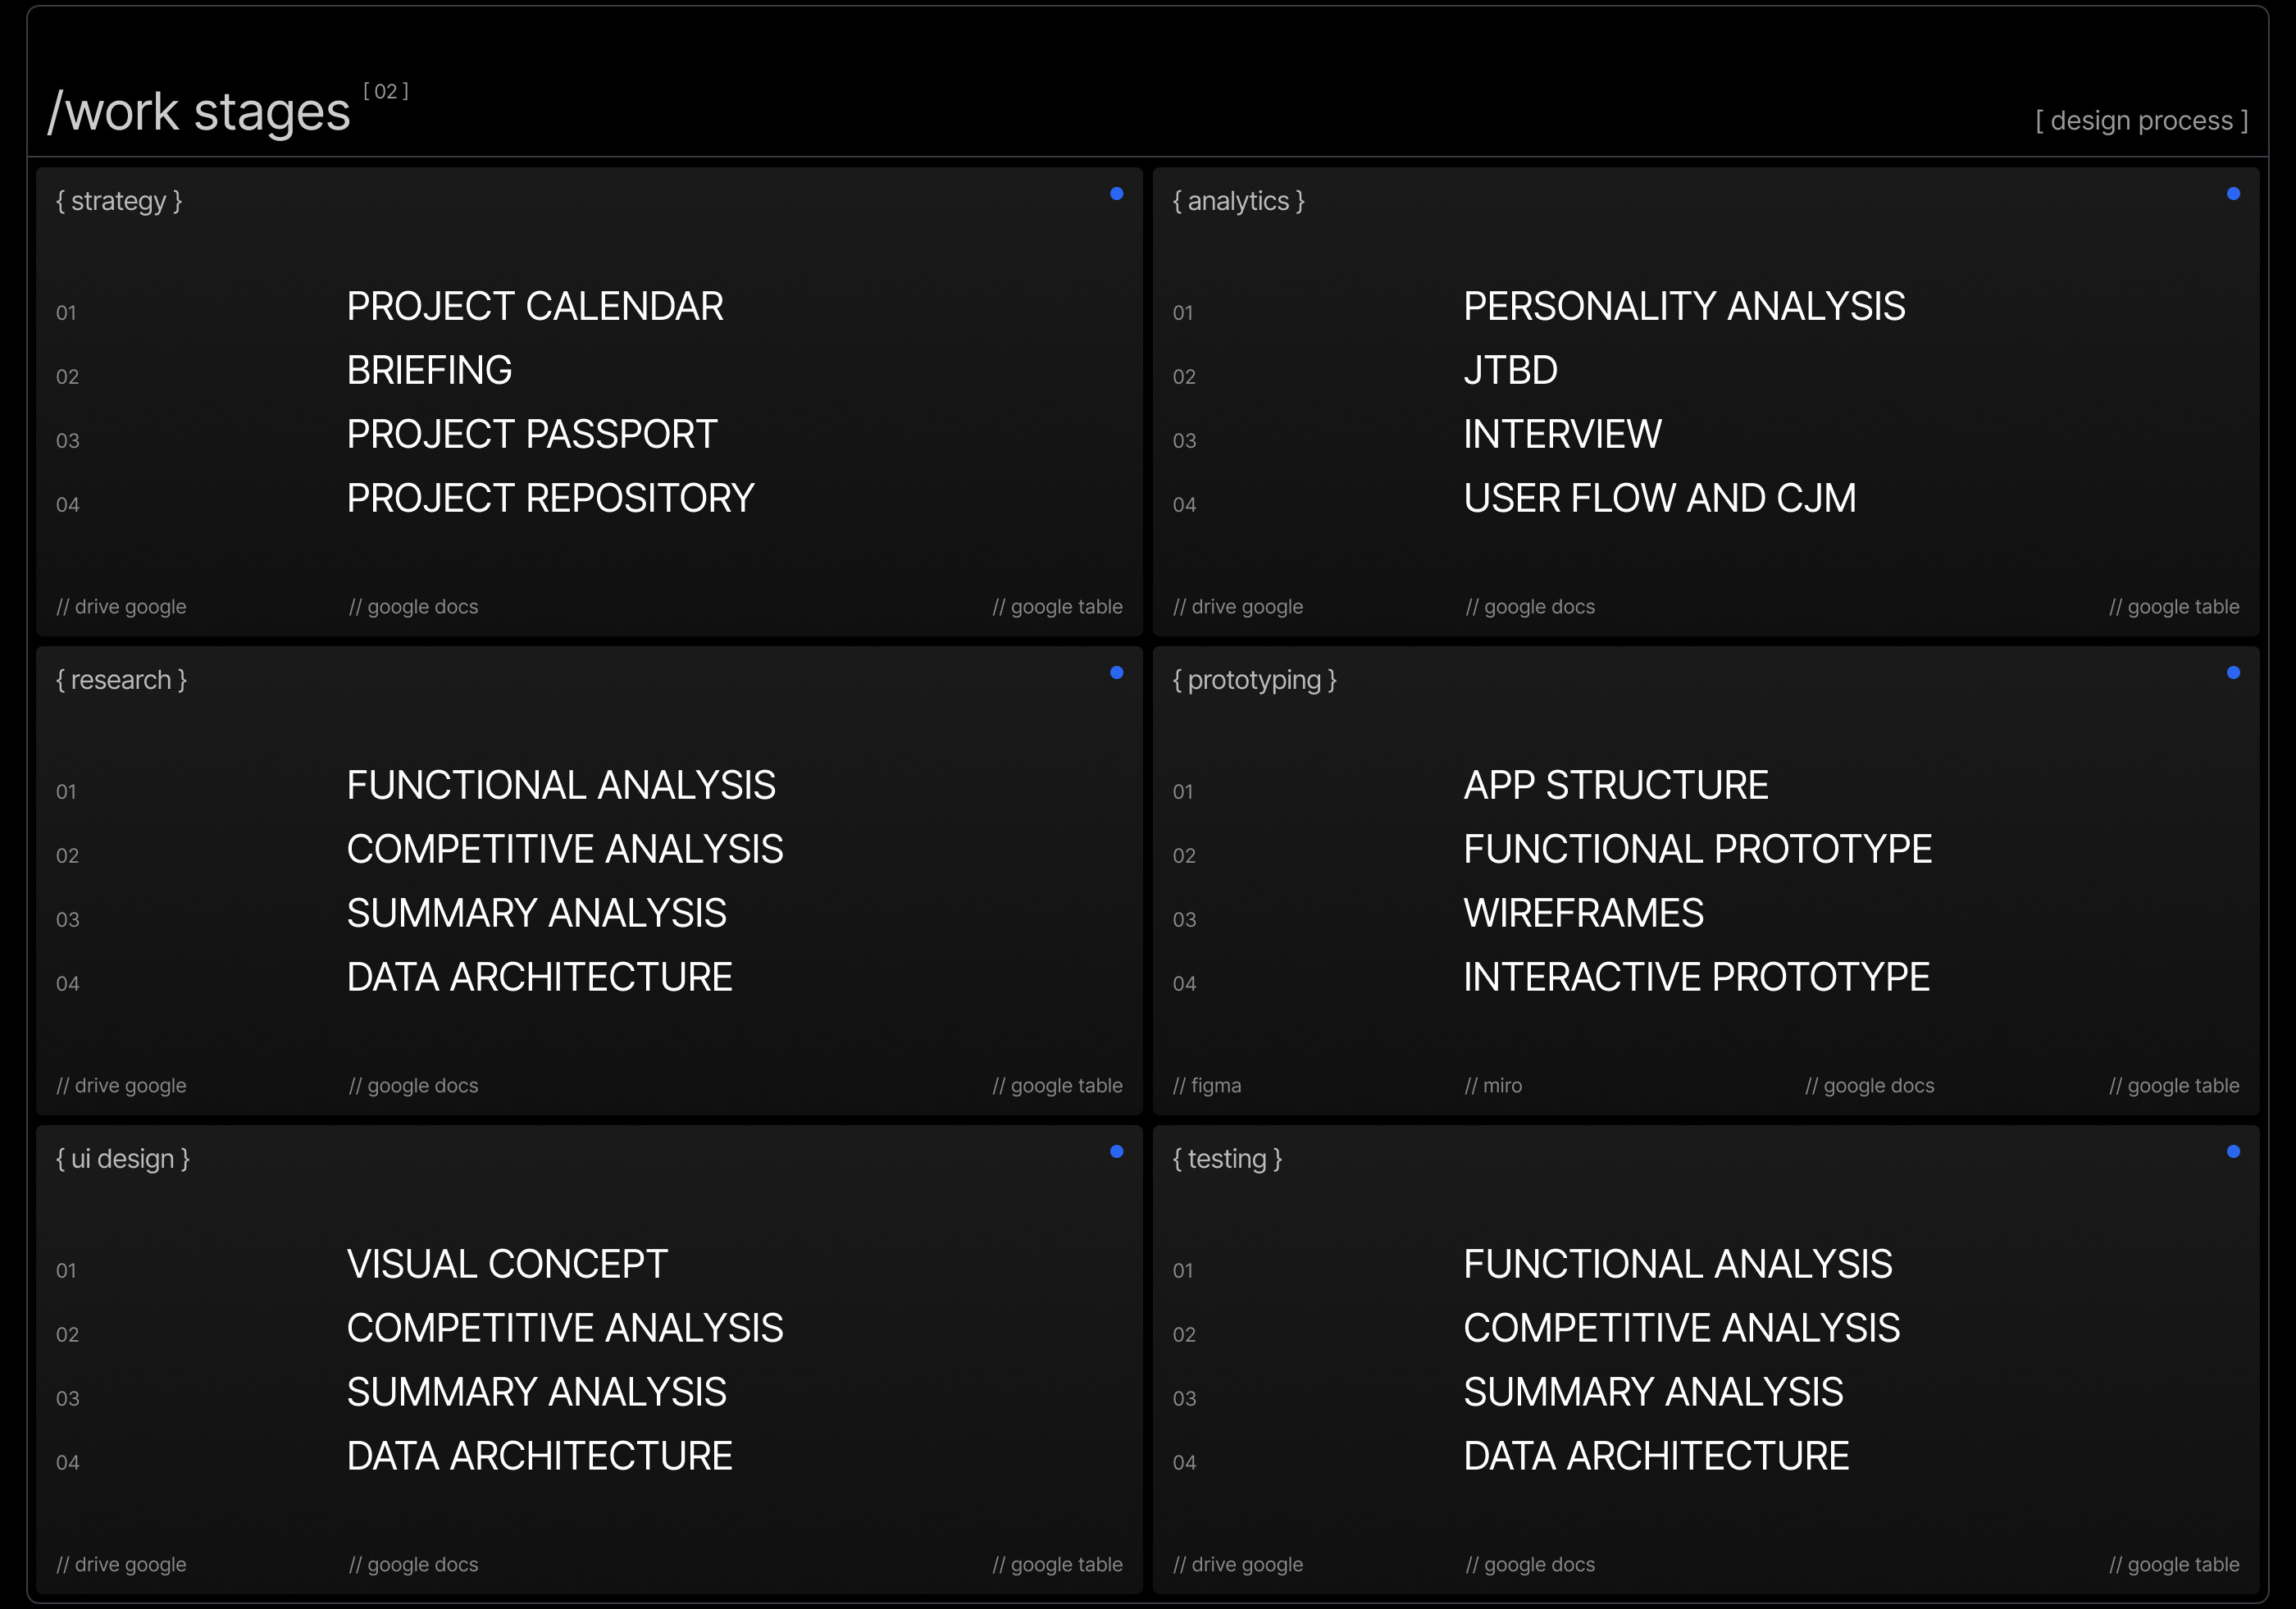Open PERSONALITY ANALYSIS in analytics
2296x1609 pixels.
coord(1683,307)
